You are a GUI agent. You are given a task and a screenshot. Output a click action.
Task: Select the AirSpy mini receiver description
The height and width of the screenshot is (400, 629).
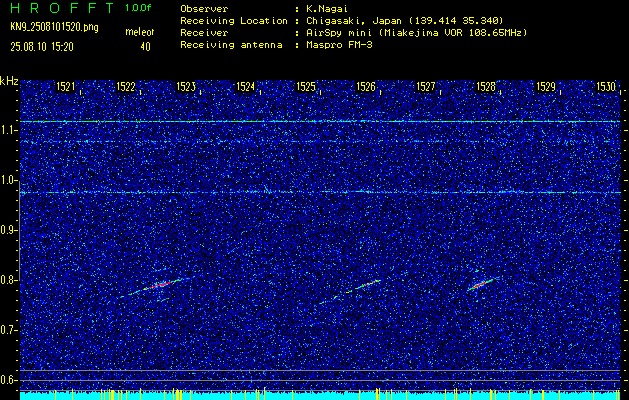(416, 33)
